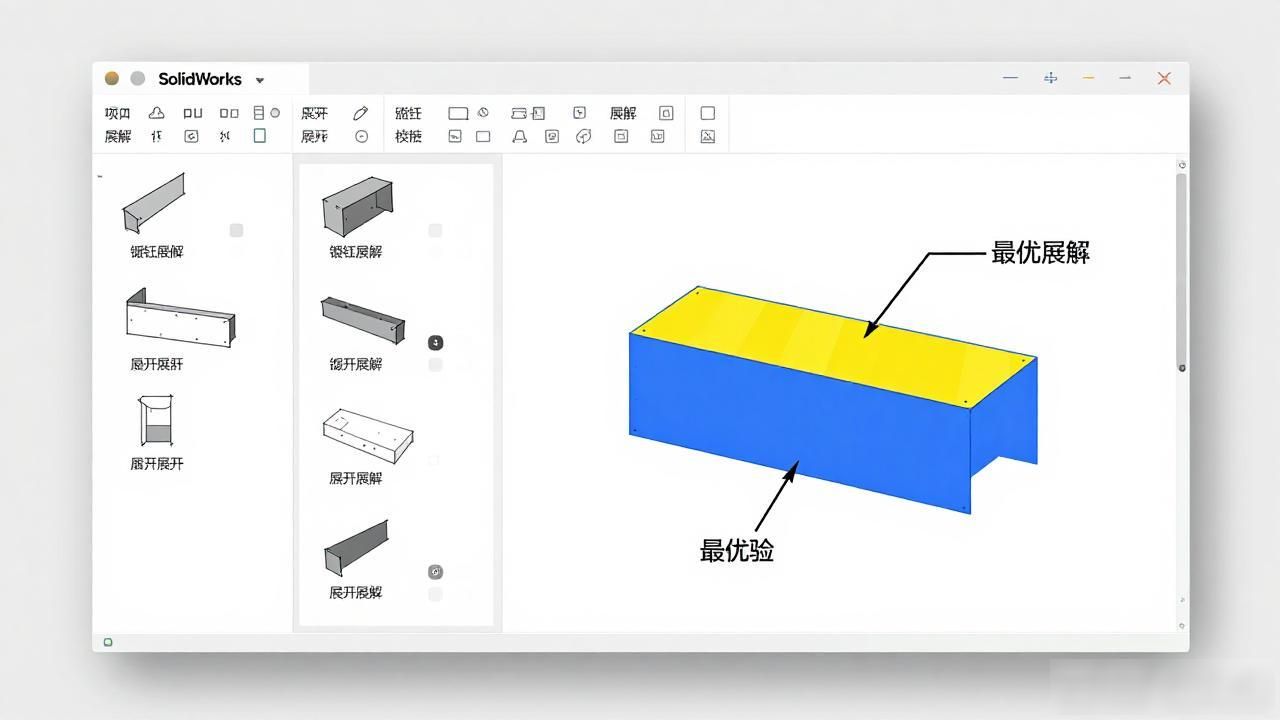Click the 最优展解 label in the viewport

point(1040,253)
